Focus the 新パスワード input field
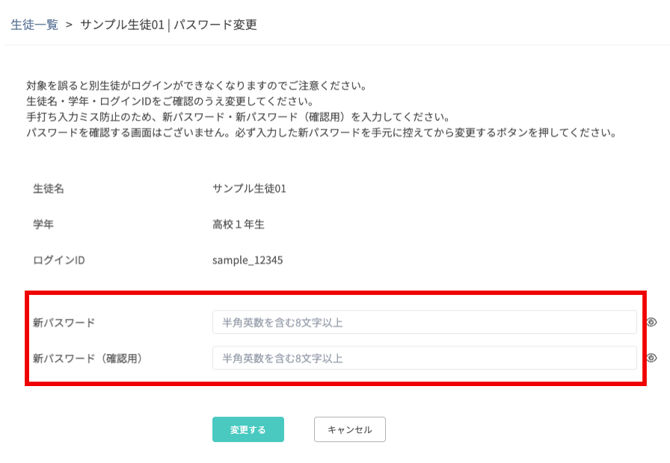670x463 pixels. pos(424,322)
